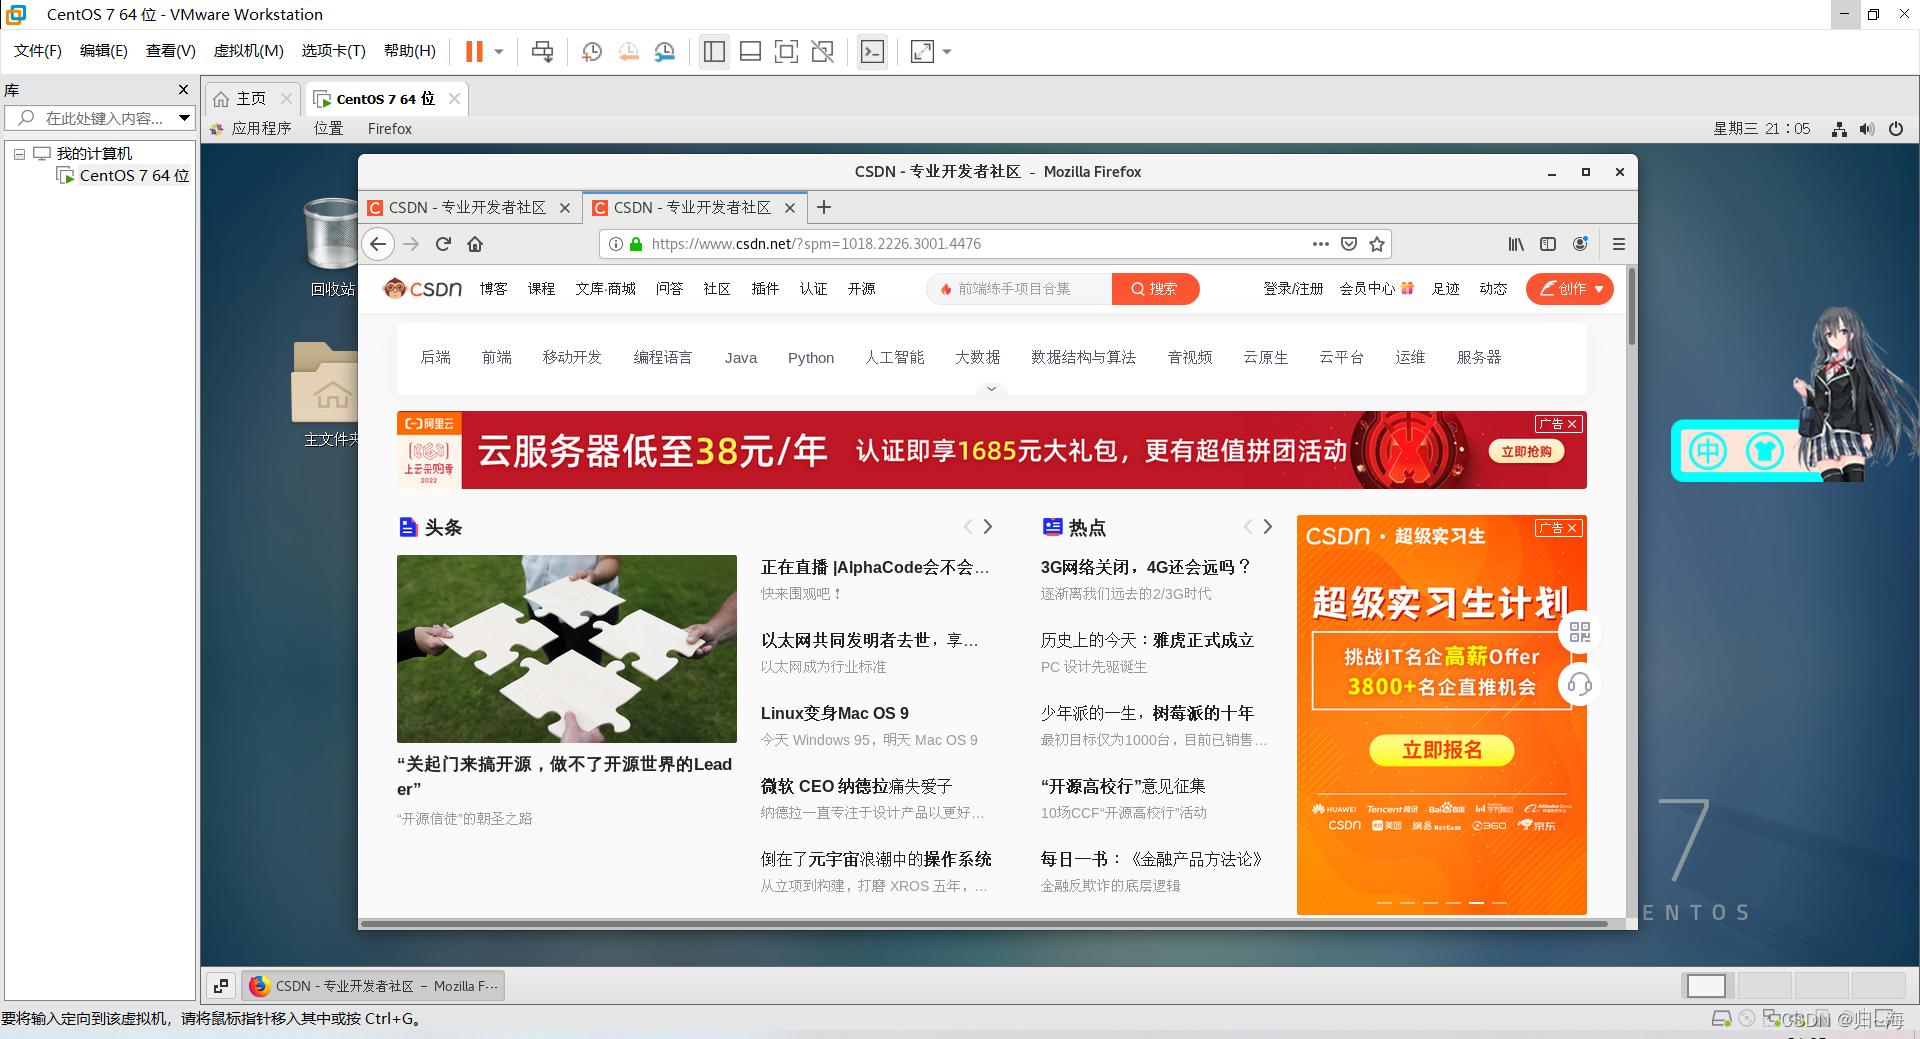1920x1039 pixels.
Task: Open the GNOME power menu icon
Action: click(1896, 129)
